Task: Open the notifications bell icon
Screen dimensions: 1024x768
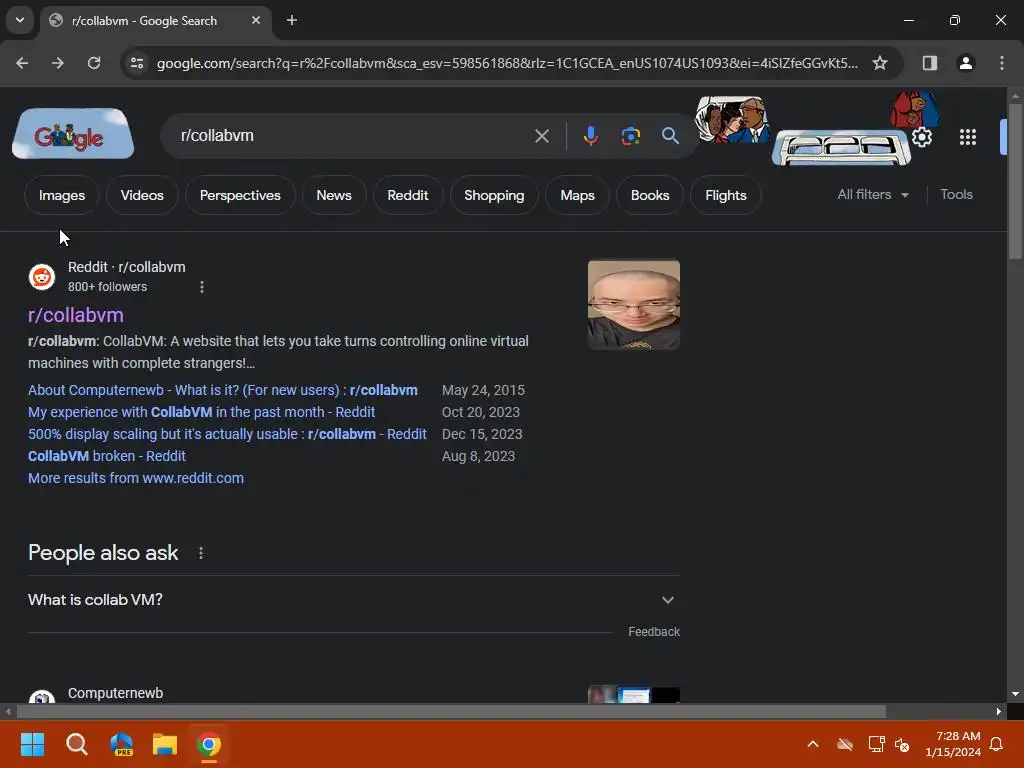Action: (997, 744)
